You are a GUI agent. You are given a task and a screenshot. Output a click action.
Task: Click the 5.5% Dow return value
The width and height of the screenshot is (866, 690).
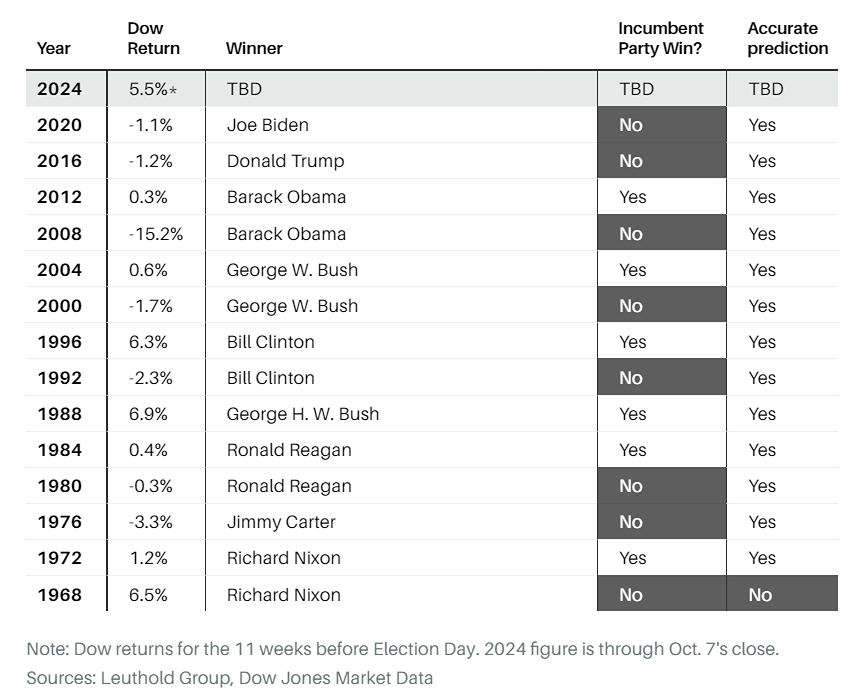click(x=149, y=89)
